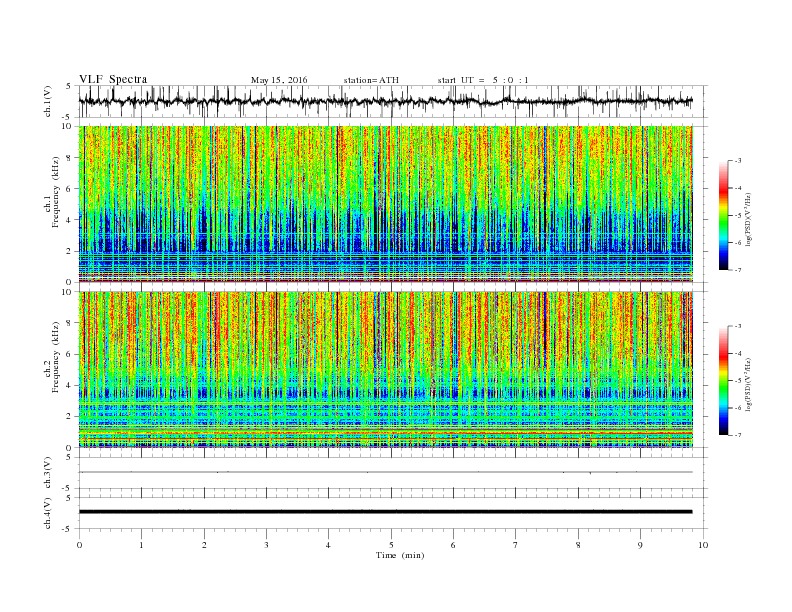The height and width of the screenshot is (612, 792).
Task: Click the ch.2 'Frequency (kHz)' axis label
Action: [x=55, y=357]
